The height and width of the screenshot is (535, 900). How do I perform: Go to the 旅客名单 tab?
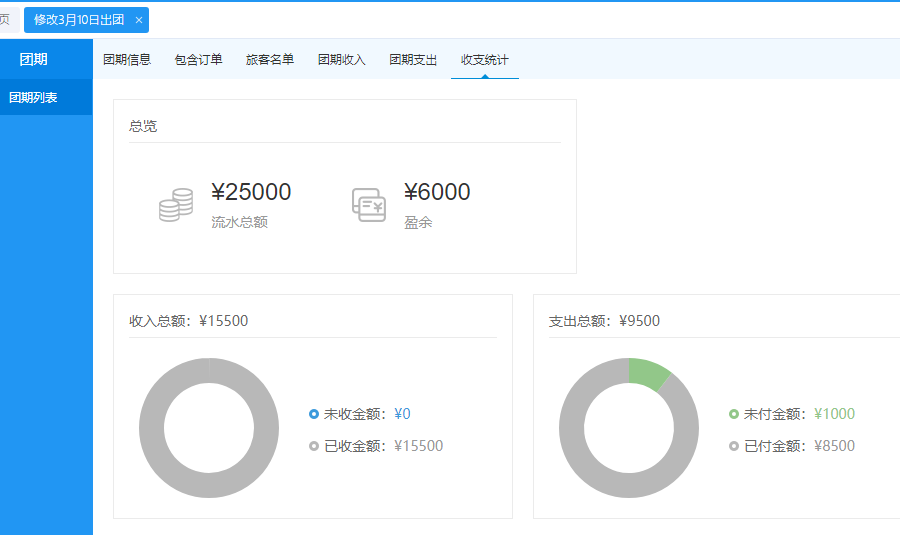pyautogui.click(x=270, y=60)
